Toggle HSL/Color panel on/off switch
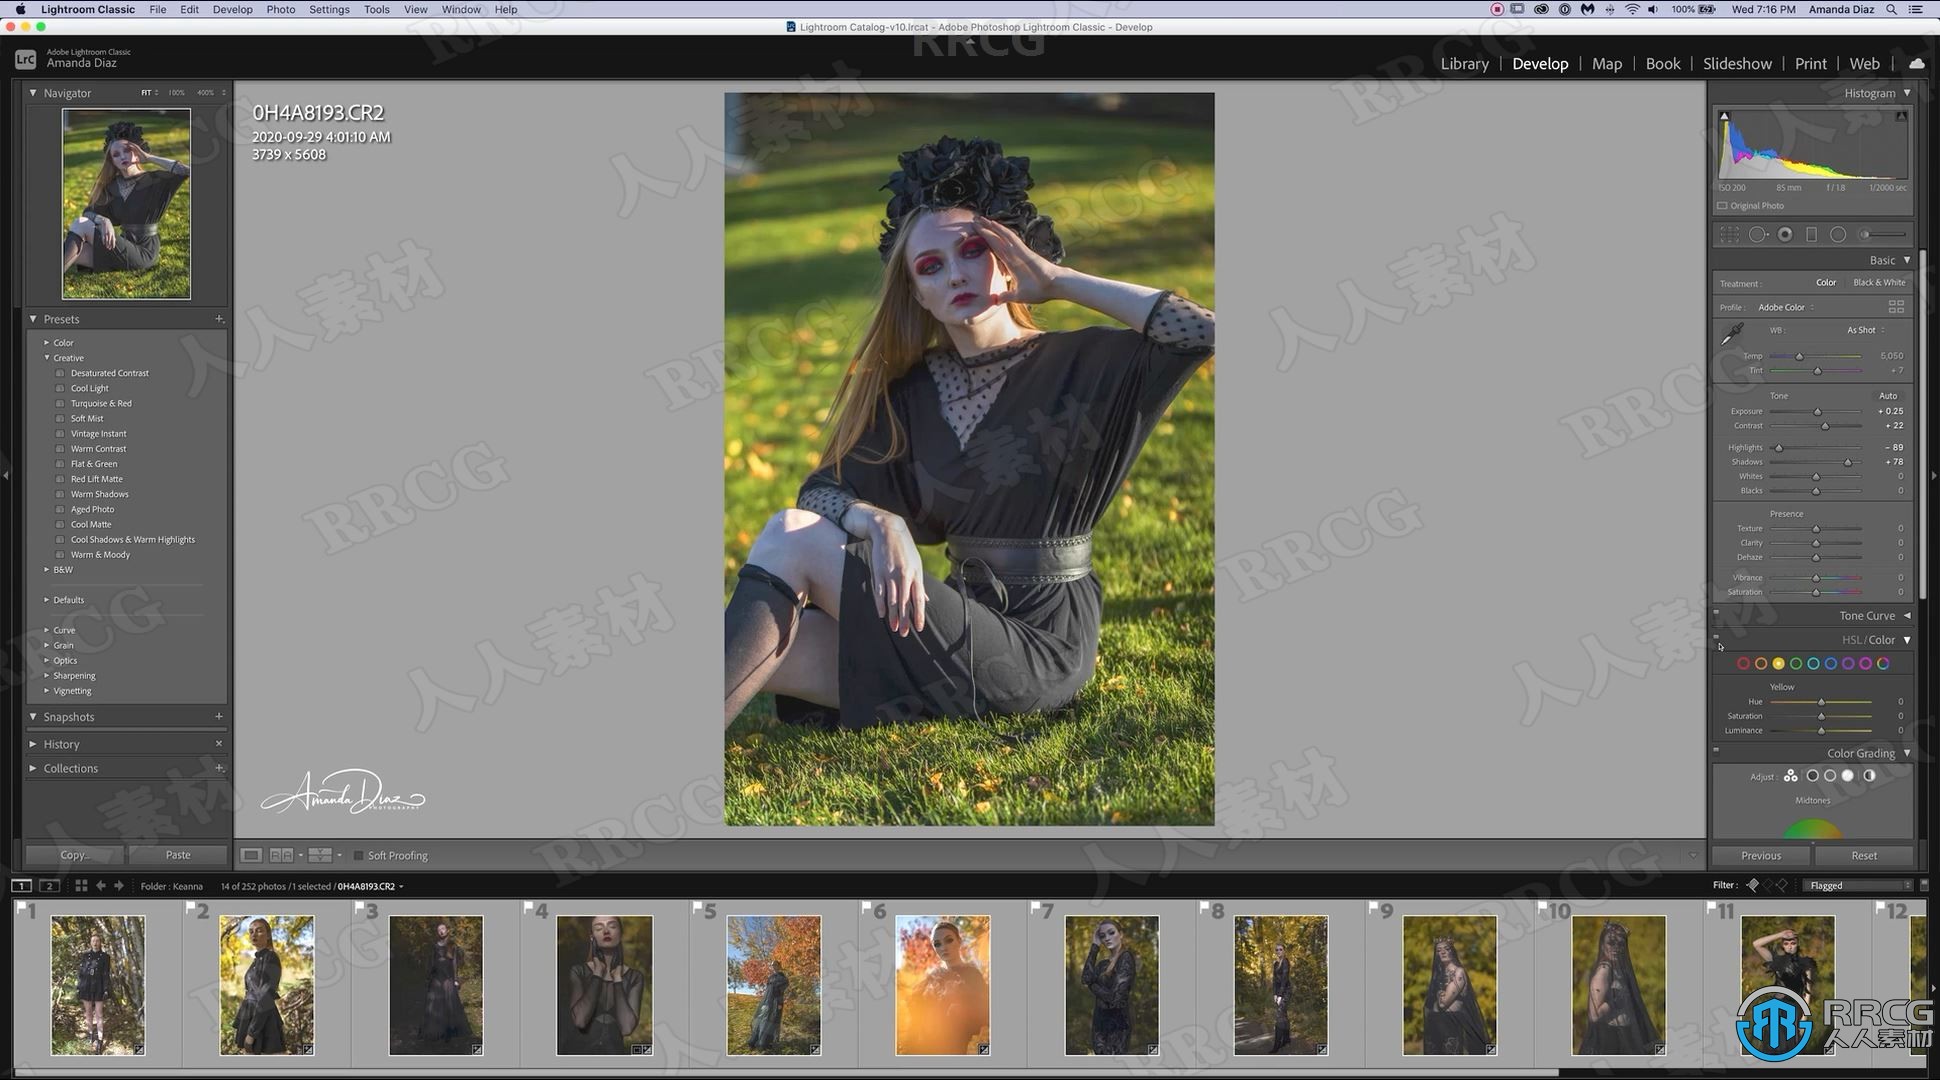This screenshot has width=1940, height=1080. (1716, 637)
